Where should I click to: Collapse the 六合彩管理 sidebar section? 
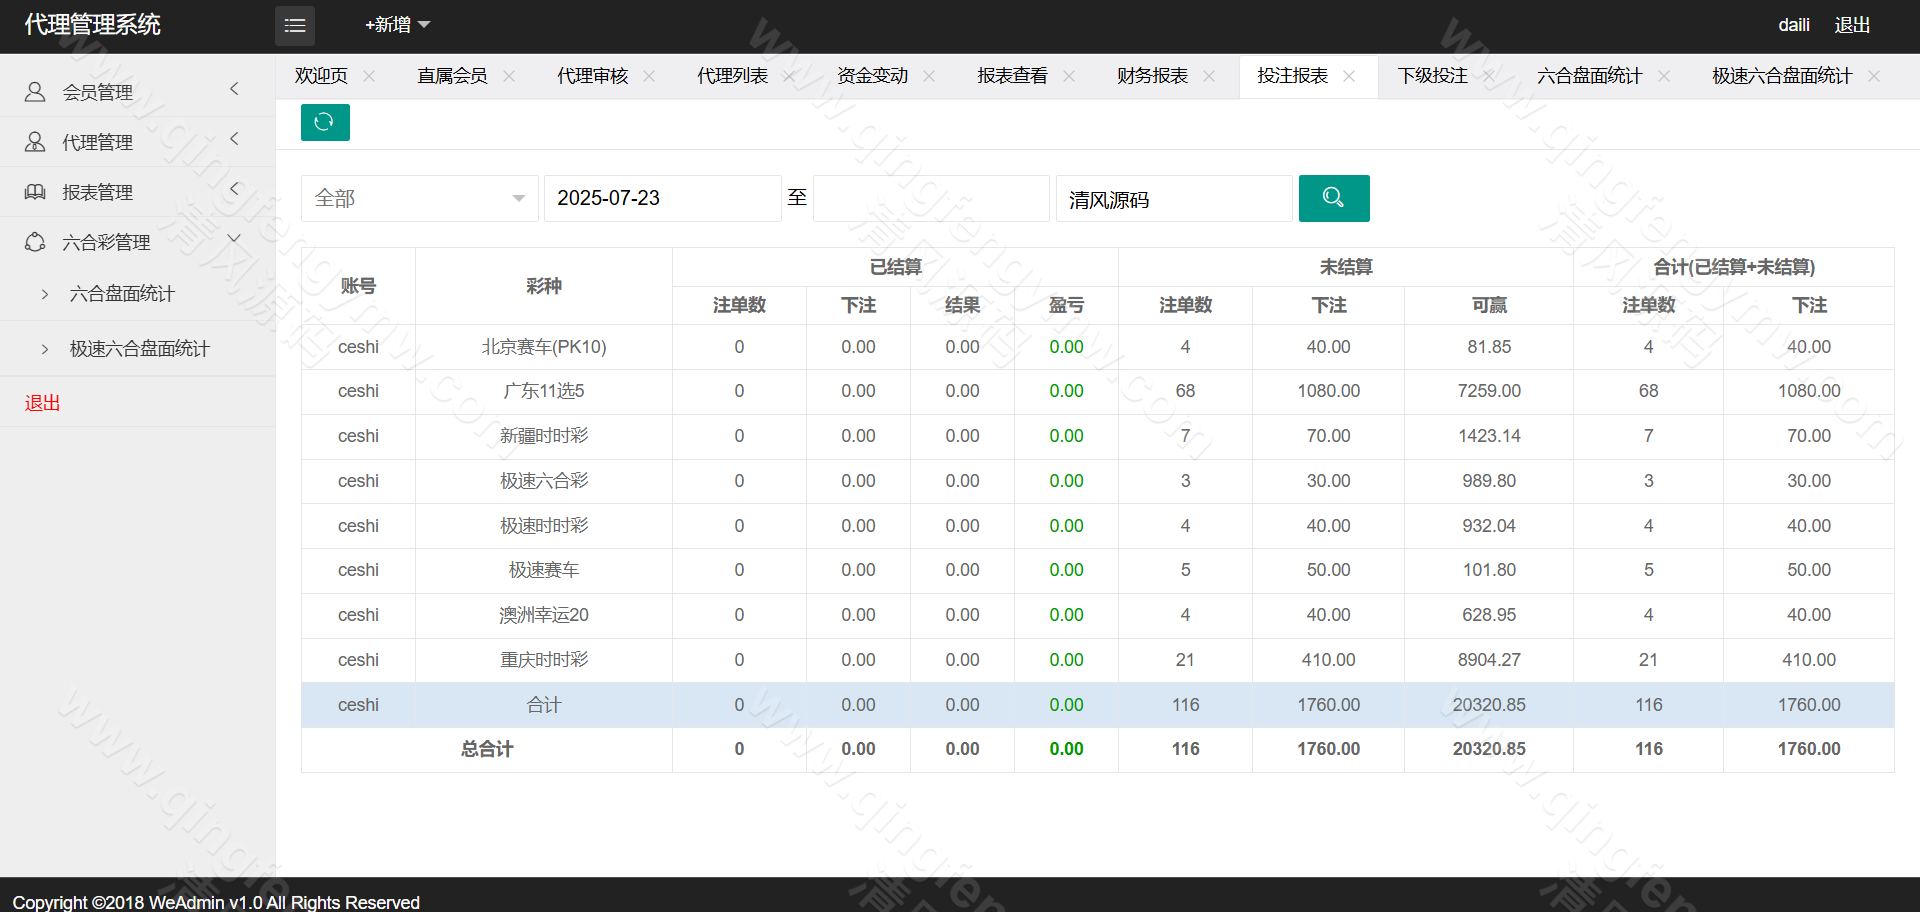pyautogui.click(x=137, y=242)
